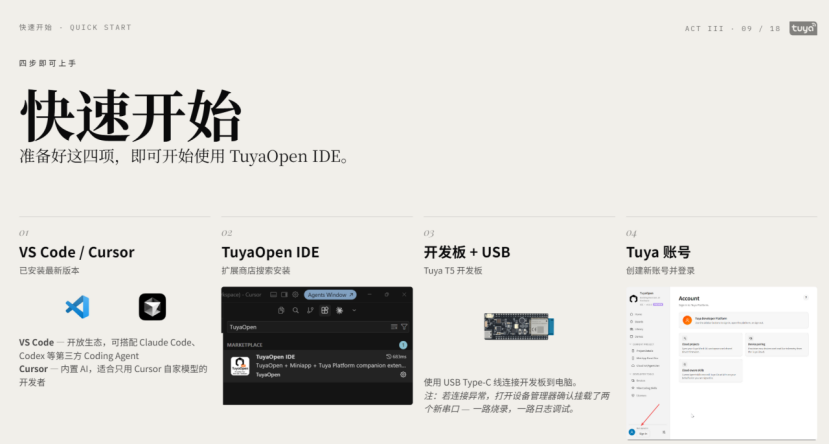Open Project details in TuyaOpen sidebar
Image resolution: width=830 pixels, height=444 pixels.
(x=642, y=351)
